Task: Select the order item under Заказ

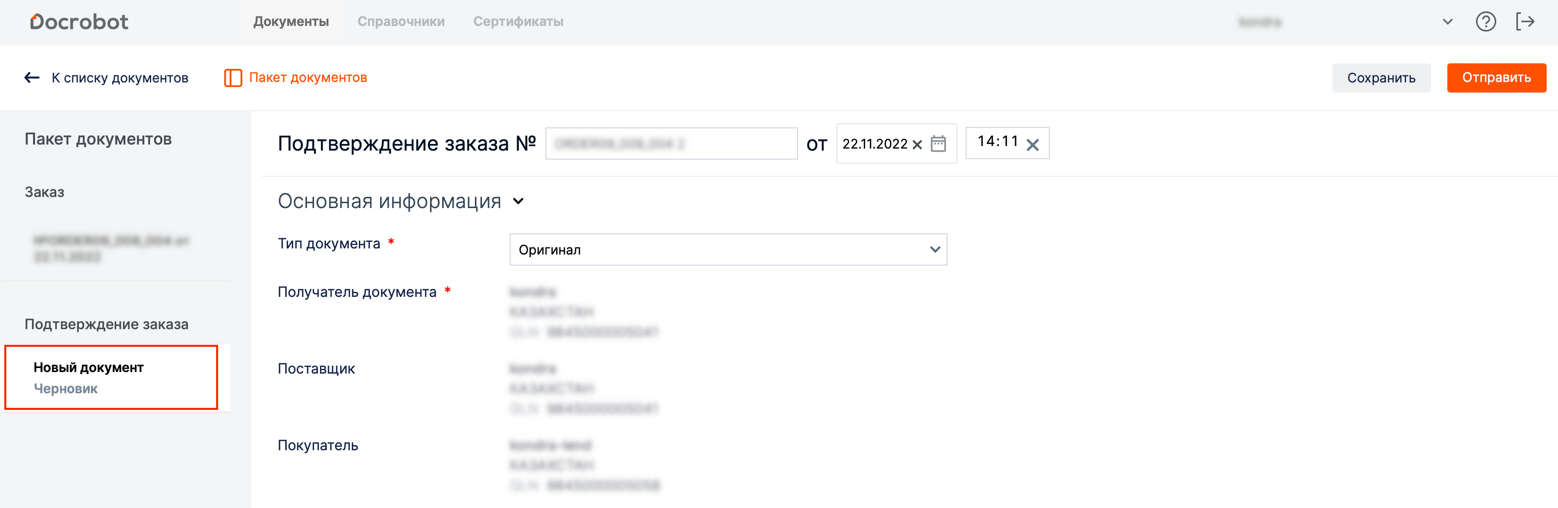Action: click(111, 248)
